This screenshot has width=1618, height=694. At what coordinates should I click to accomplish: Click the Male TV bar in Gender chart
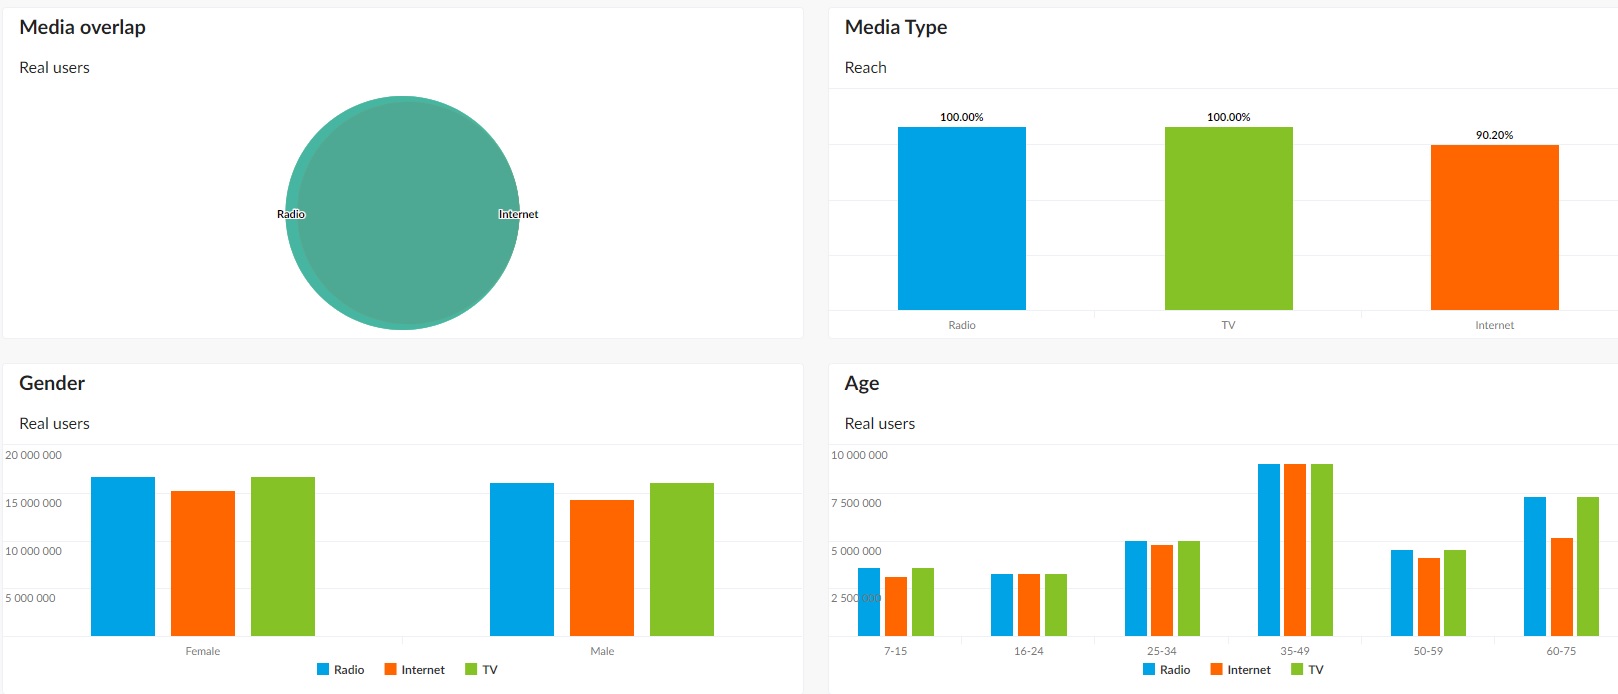pyautogui.click(x=682, y=559)
